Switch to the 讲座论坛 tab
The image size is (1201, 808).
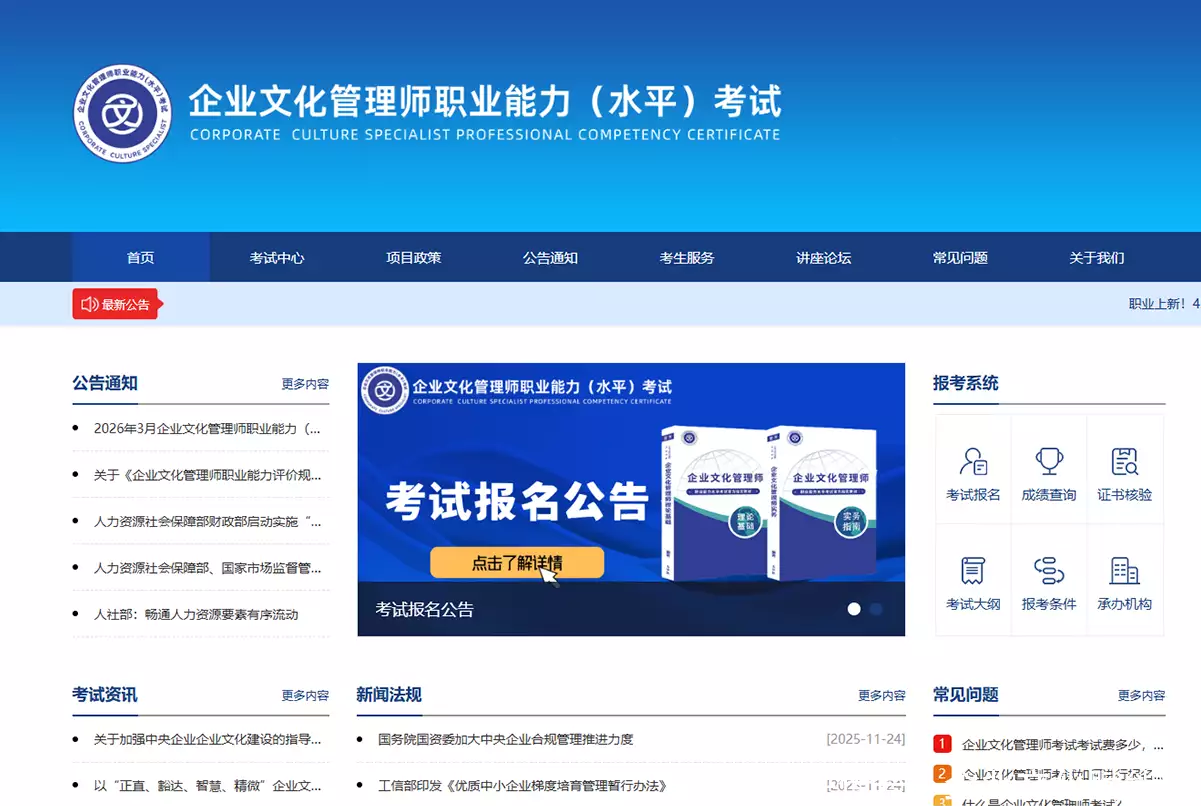[x=822, y=257]
